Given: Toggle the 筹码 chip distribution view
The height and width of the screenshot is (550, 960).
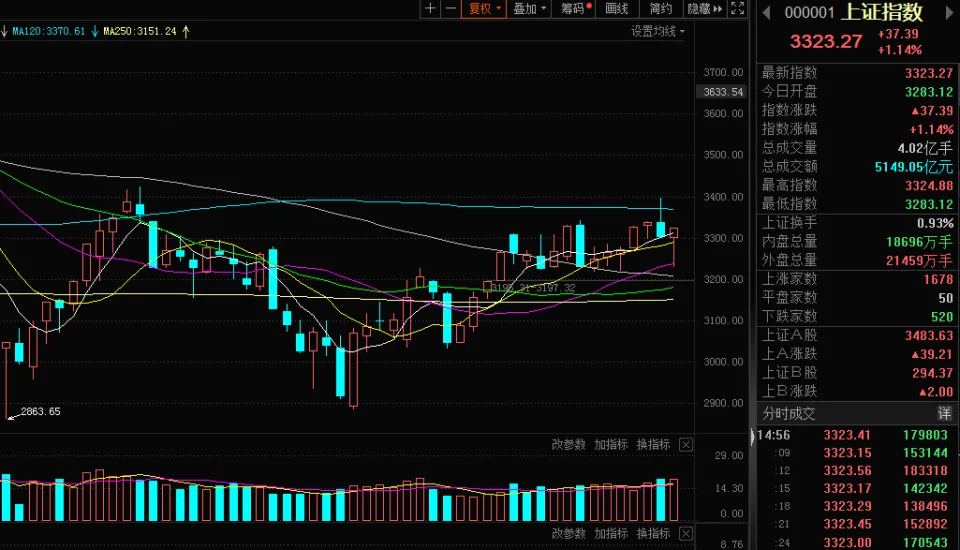Looking at the screenshot, I should pos(575,9).
